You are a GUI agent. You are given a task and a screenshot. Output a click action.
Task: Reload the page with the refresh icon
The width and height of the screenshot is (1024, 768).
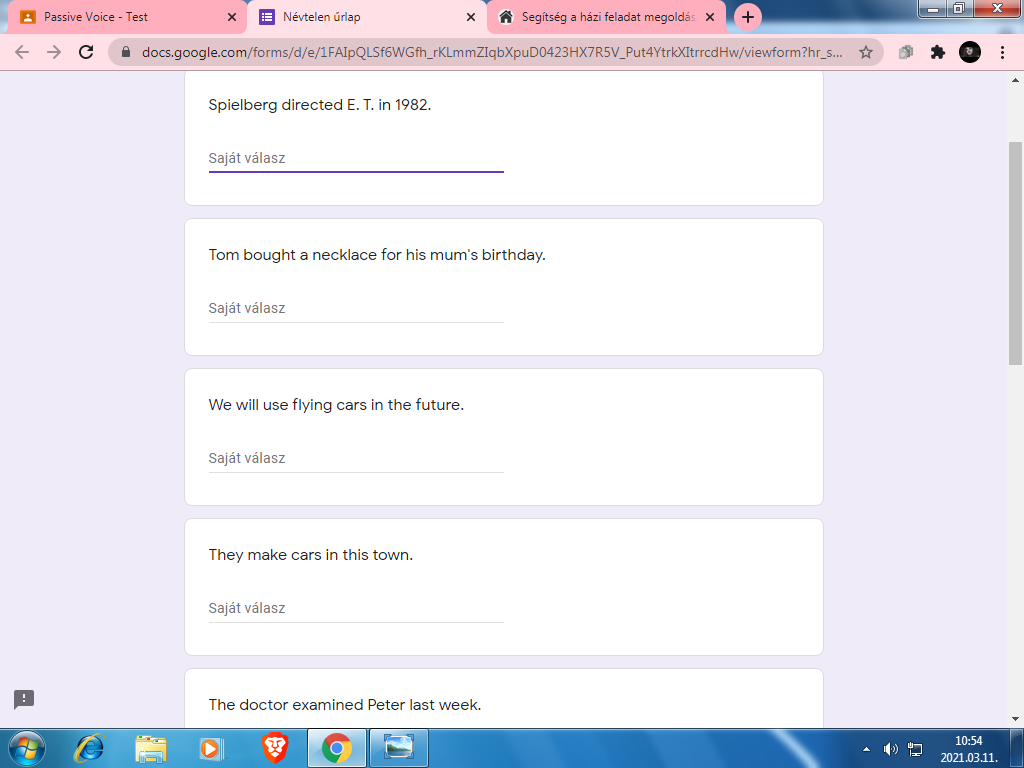(x=86, y=52)
